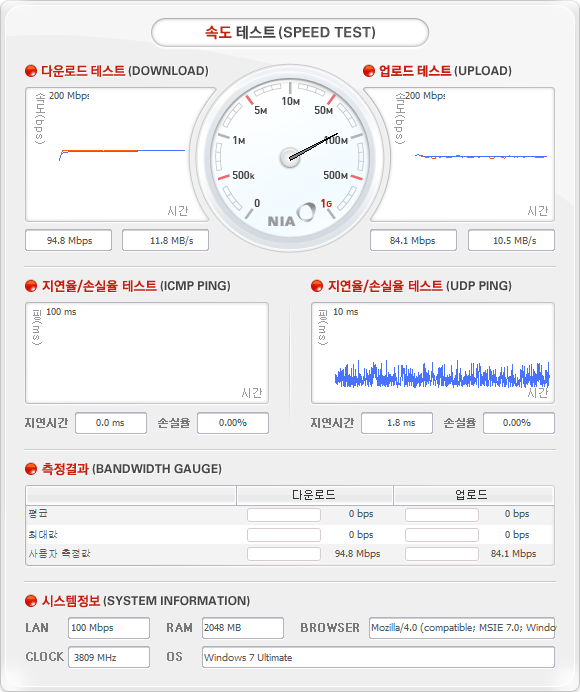Click the maximum download progress bar

[284, 535]
